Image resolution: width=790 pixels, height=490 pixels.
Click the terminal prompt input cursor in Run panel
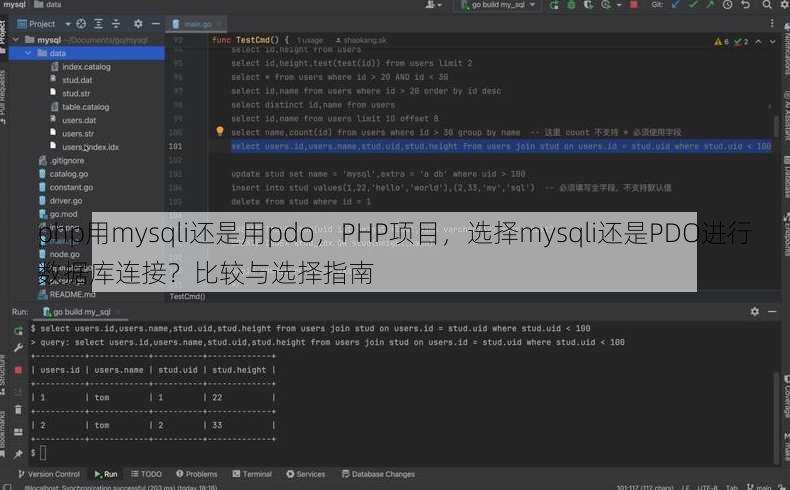(x=43, y=453)
